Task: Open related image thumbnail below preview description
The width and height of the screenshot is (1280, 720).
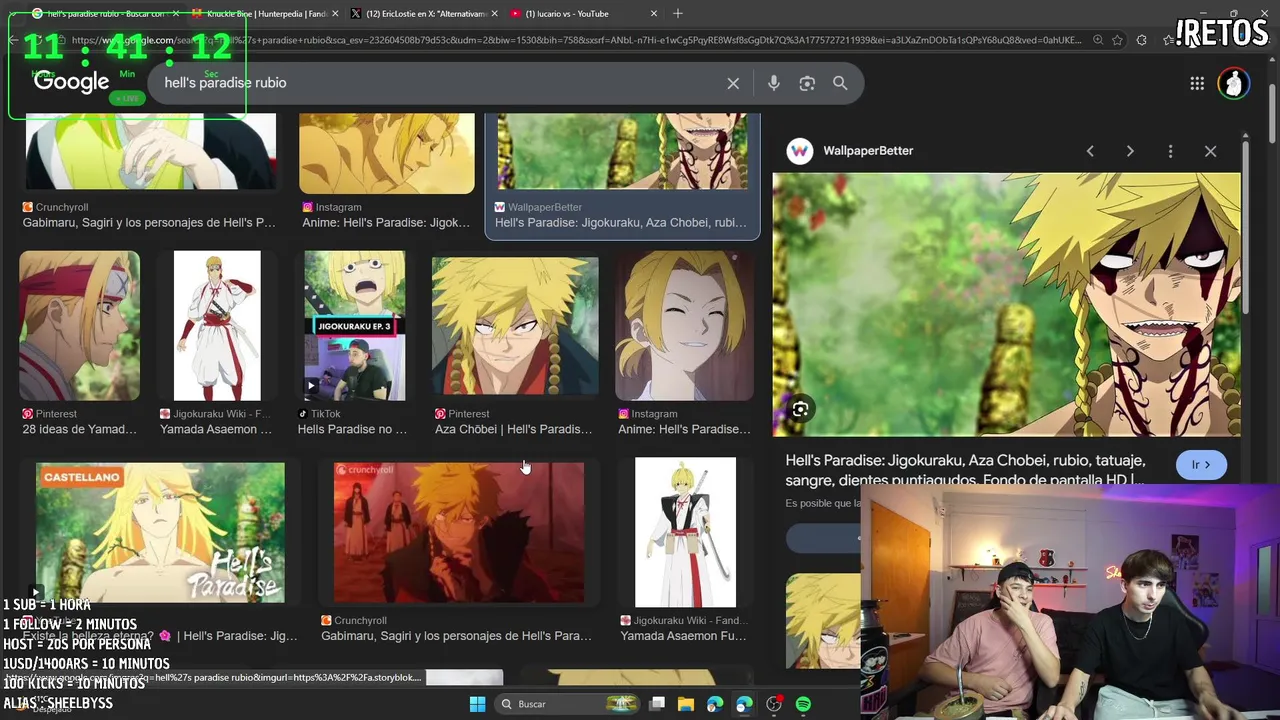Action: click(x=823, y=620)
